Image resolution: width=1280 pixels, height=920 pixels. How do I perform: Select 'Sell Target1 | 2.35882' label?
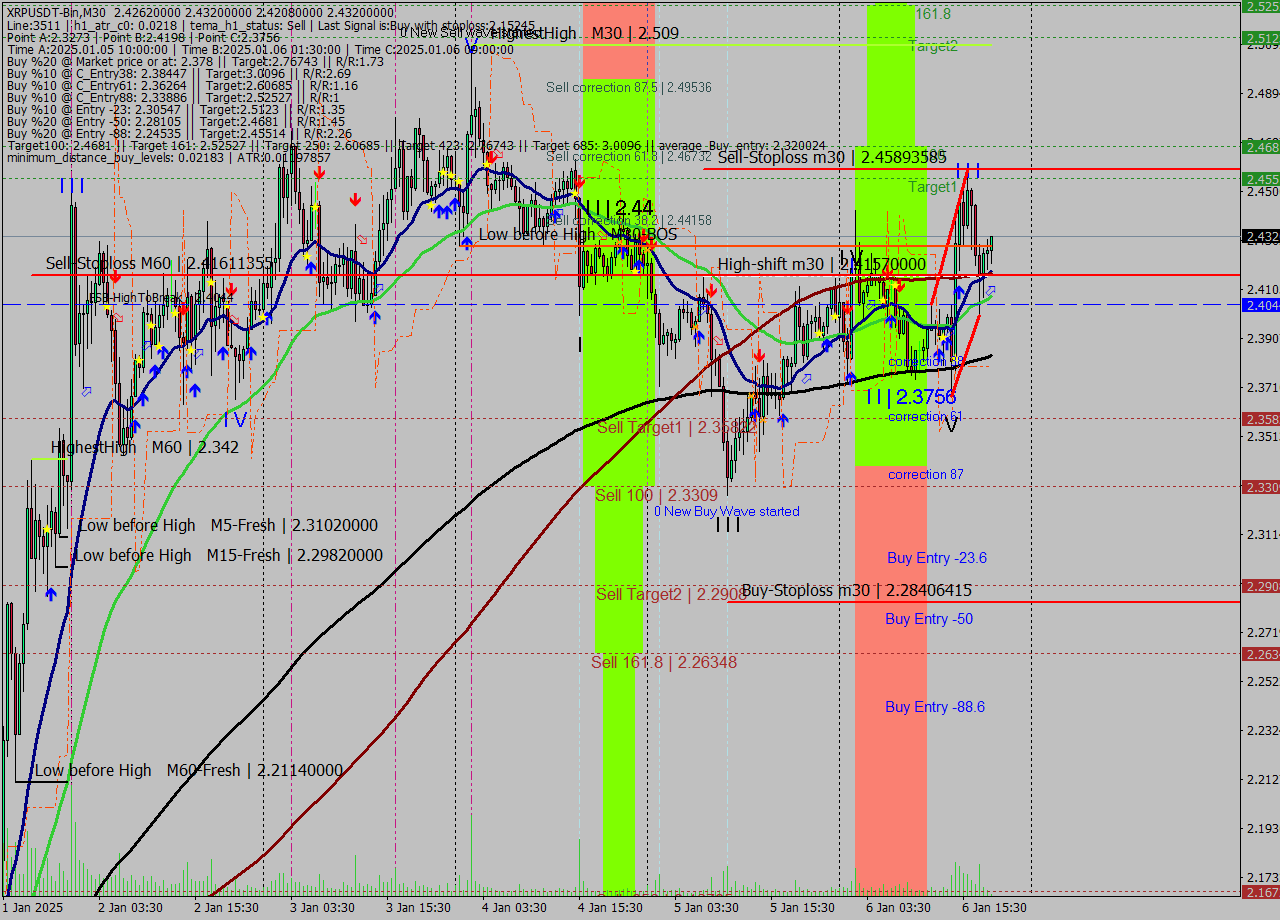click(679, 427)
